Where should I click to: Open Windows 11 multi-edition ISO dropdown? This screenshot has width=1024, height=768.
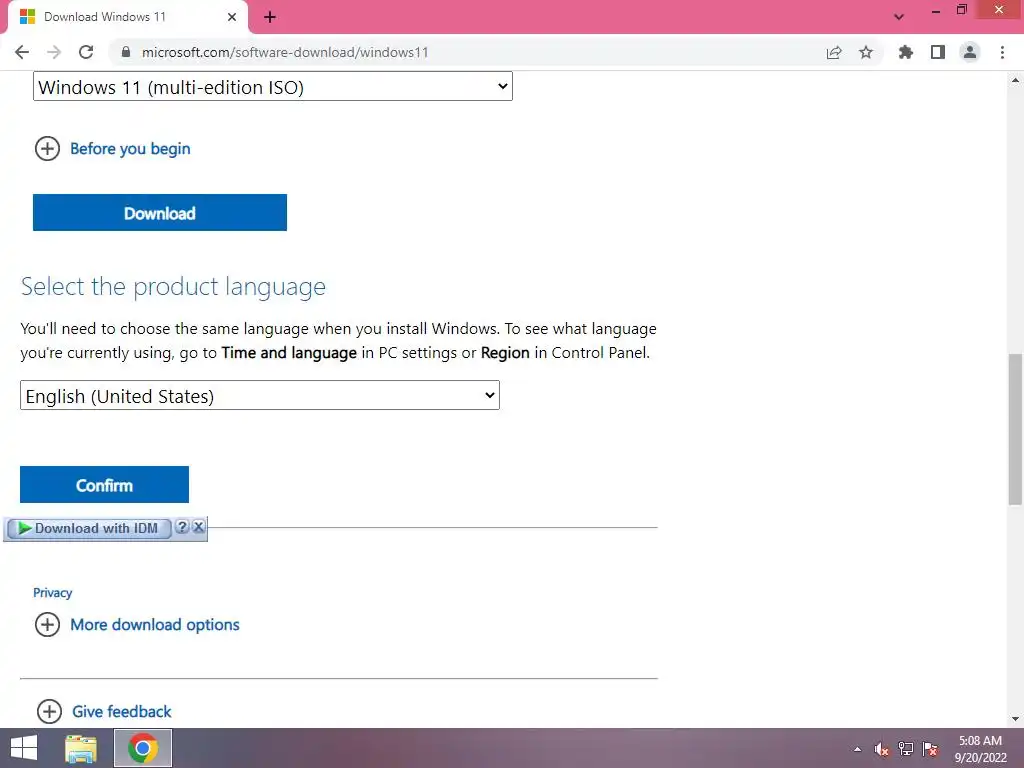(273, 86)
